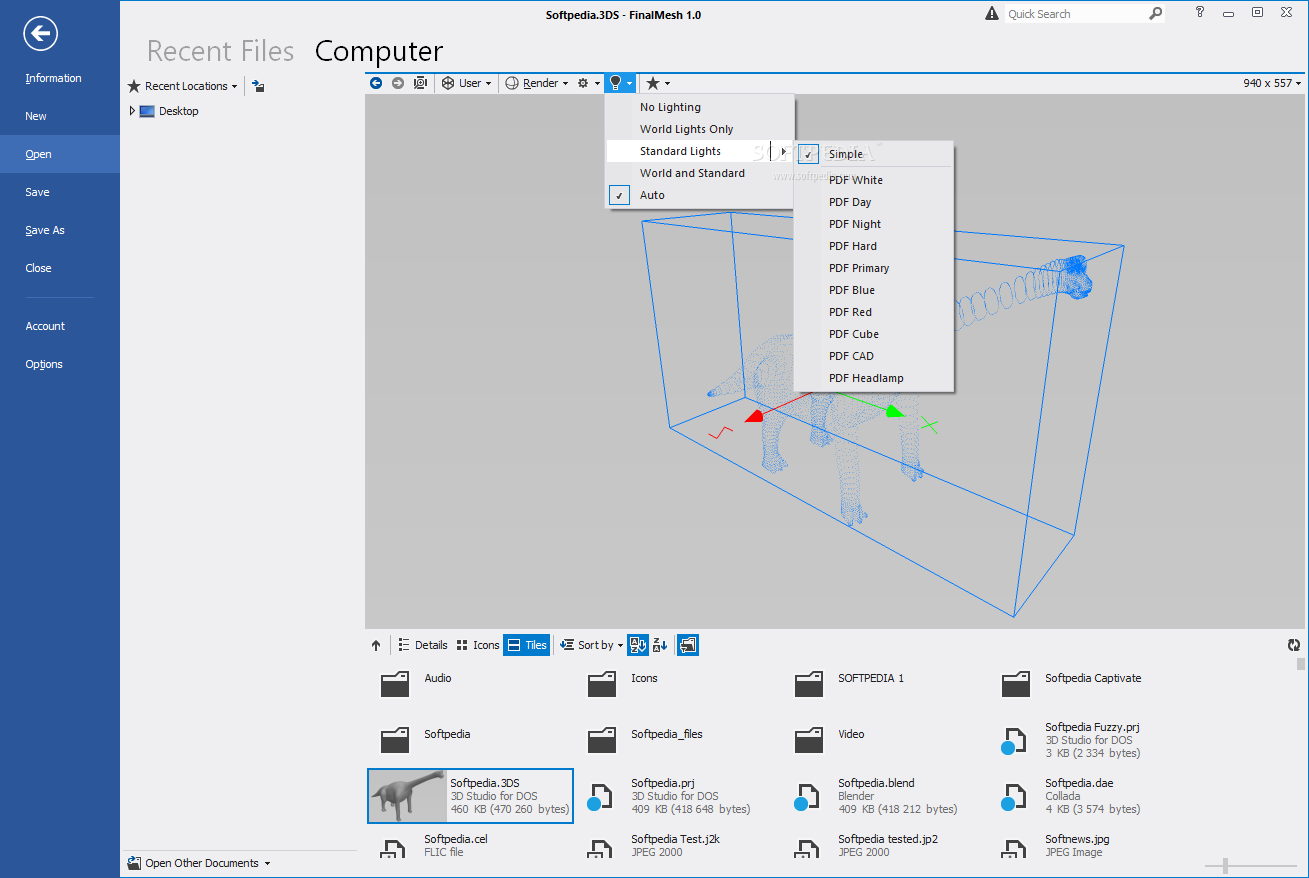Click the warning triangle icon near Quick Search

click(x=991, y=13)
